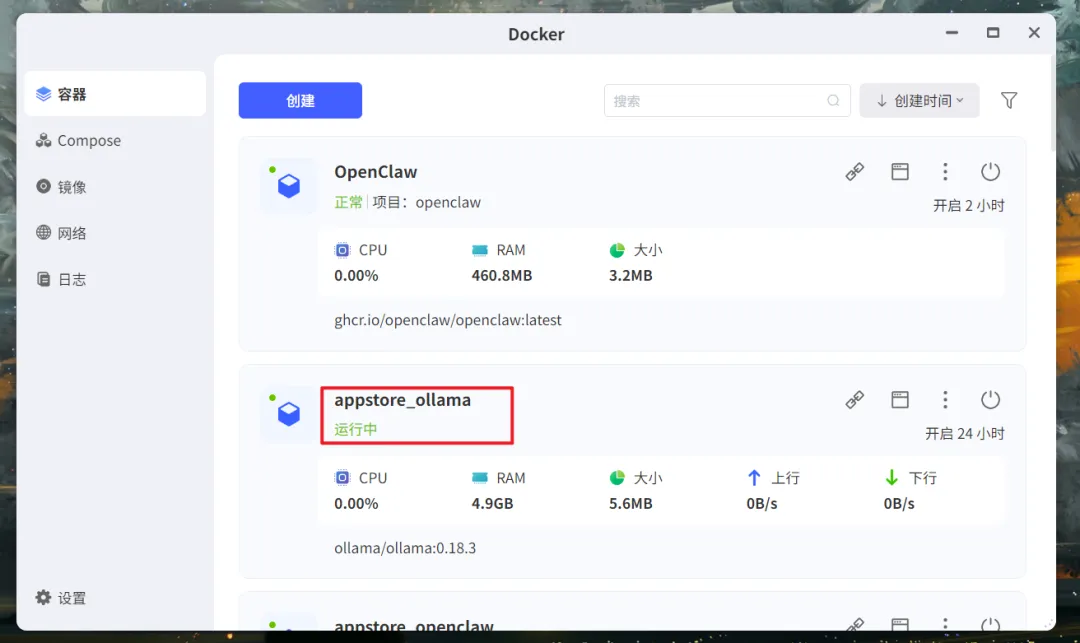Open more options menu for appstore_ollama

tap(945, 399)
